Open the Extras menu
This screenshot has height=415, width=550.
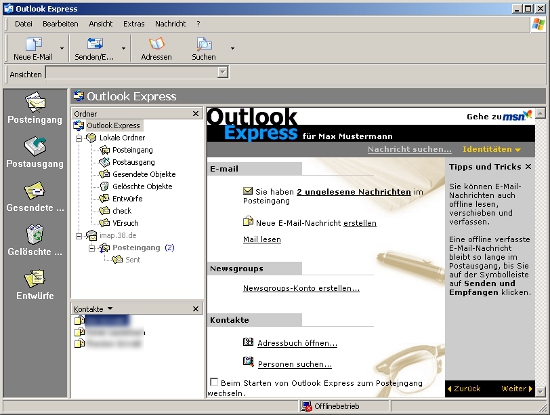click(134, 24)
